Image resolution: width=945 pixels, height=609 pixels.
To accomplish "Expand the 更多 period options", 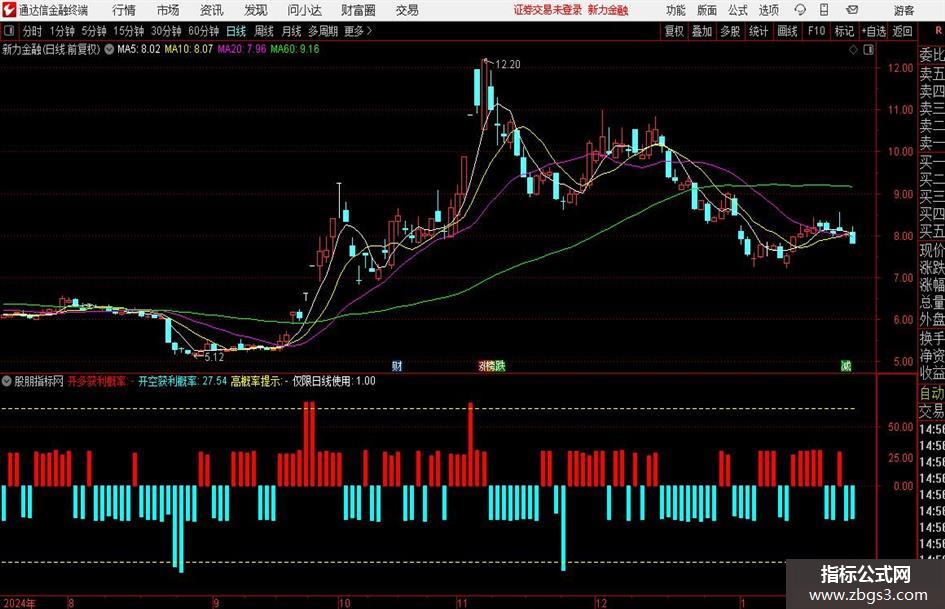I will point(358,31).
